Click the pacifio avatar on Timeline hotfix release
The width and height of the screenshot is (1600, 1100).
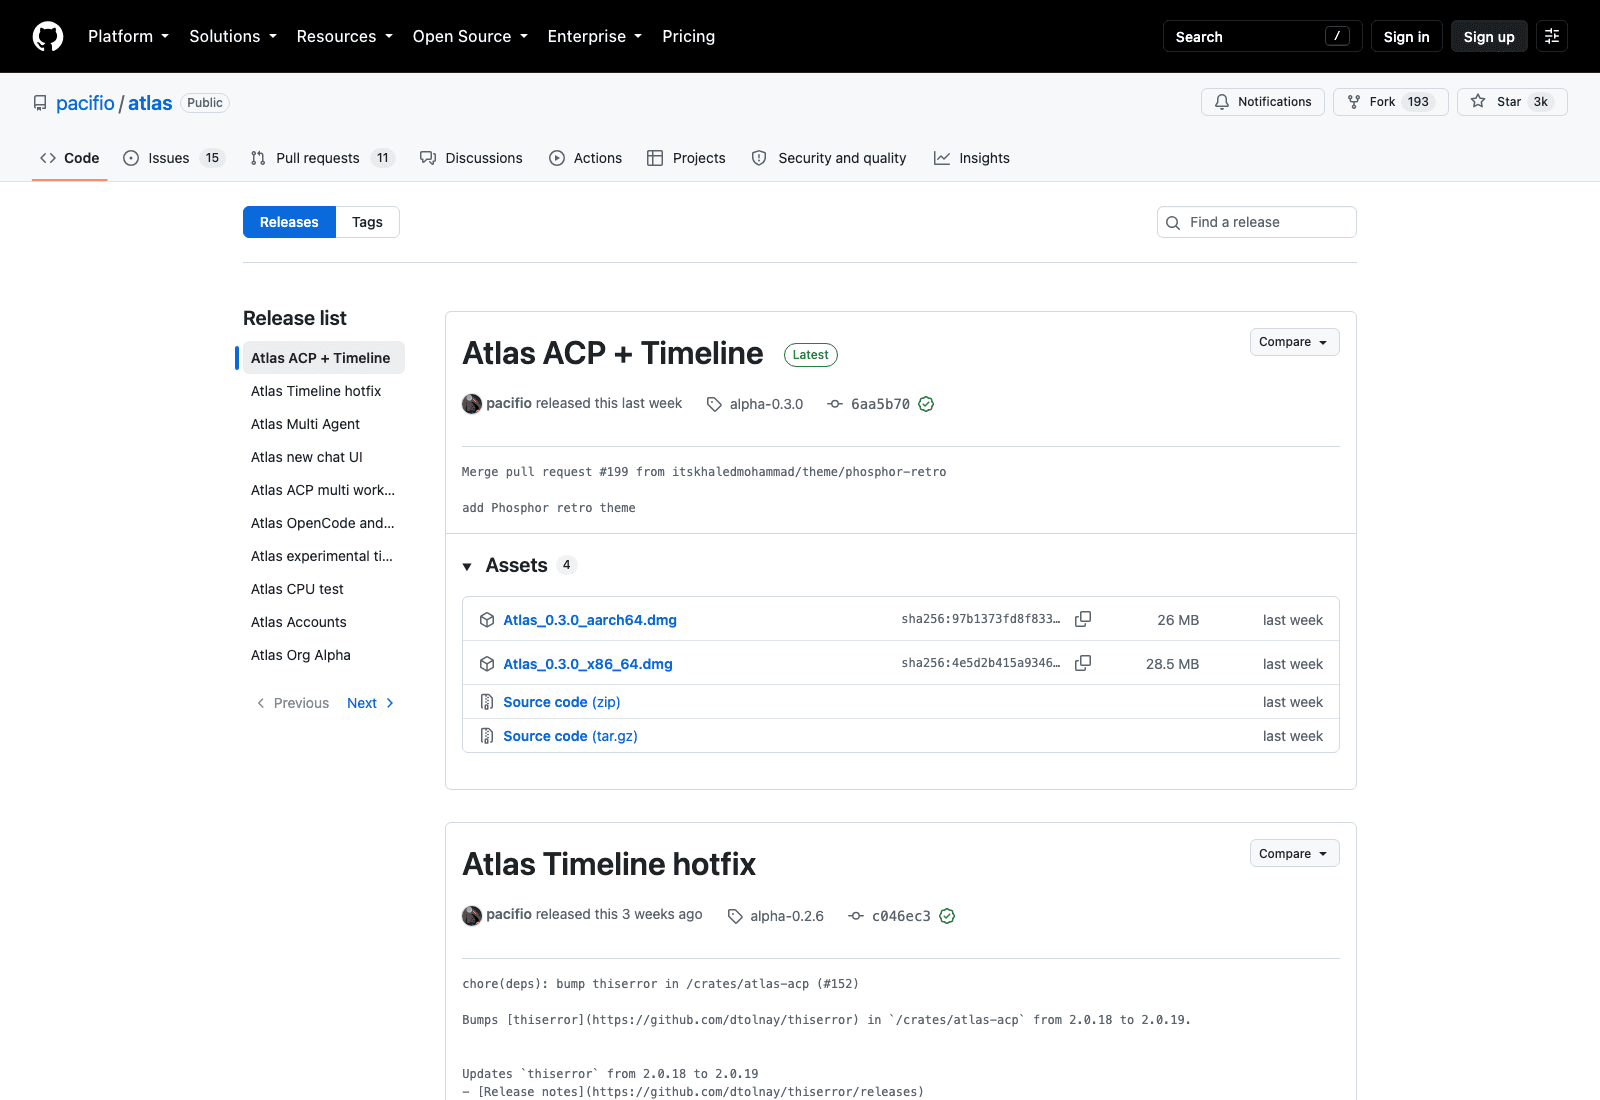click(472, 916)
